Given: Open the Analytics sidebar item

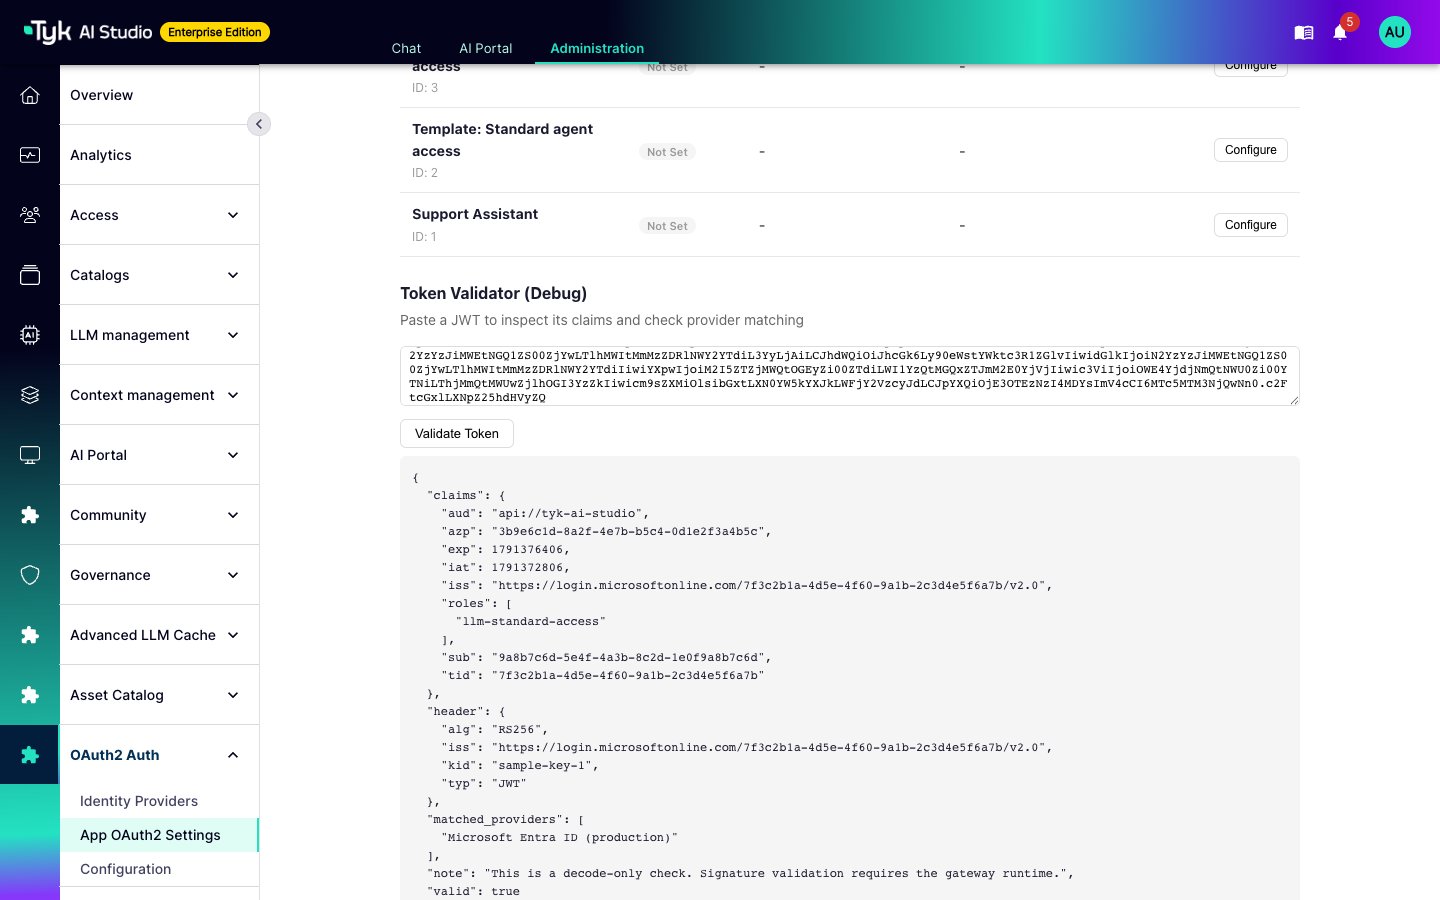Looking at the screenshot, I should (x=160, y=155).
